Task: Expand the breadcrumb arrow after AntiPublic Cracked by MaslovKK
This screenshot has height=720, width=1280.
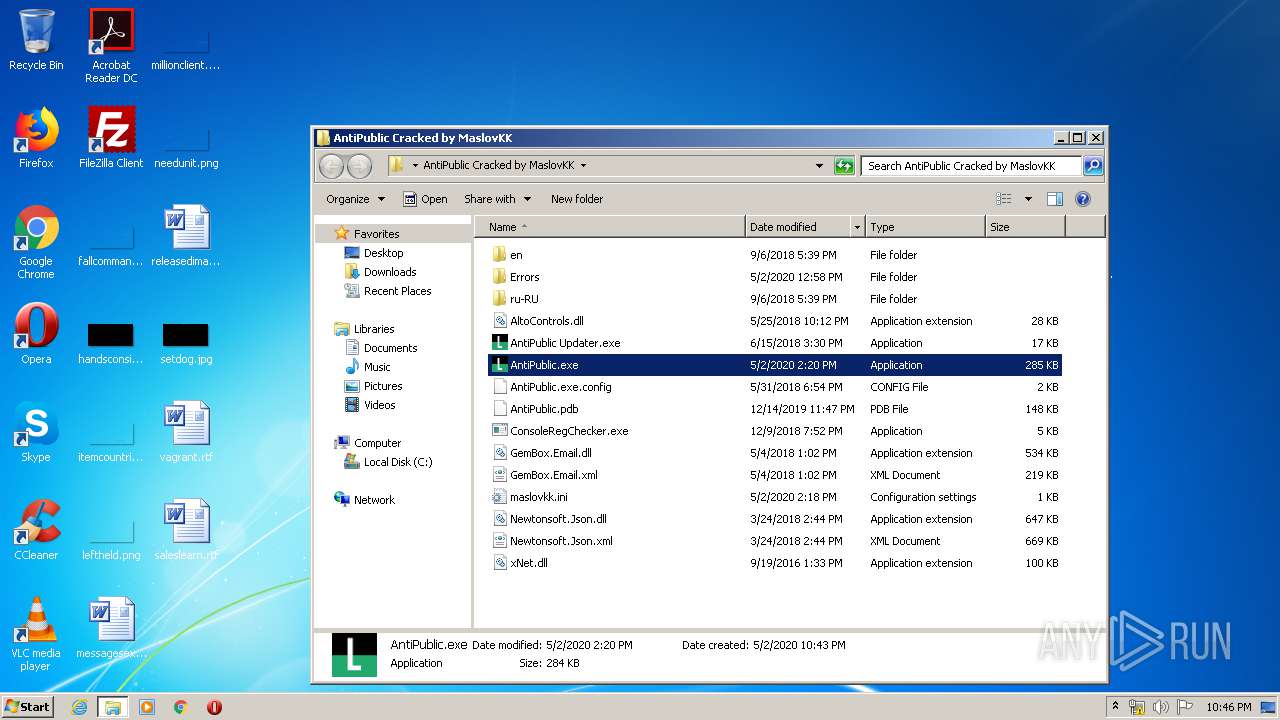Action: click(x=584, y=166)
